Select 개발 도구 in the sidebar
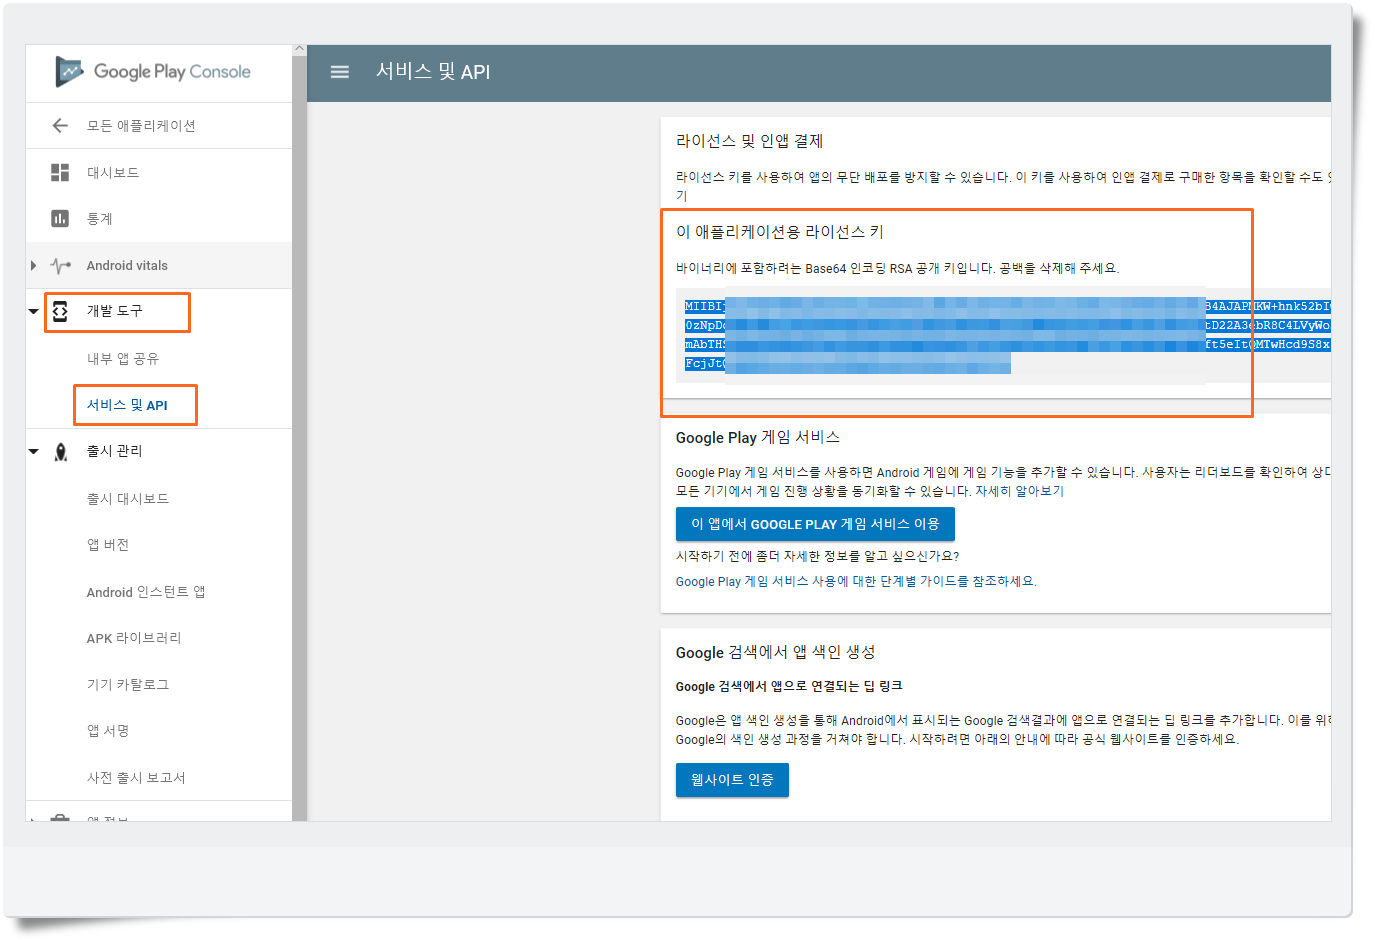The height and width of the screenshot is (940, 1375). [115, 311]
